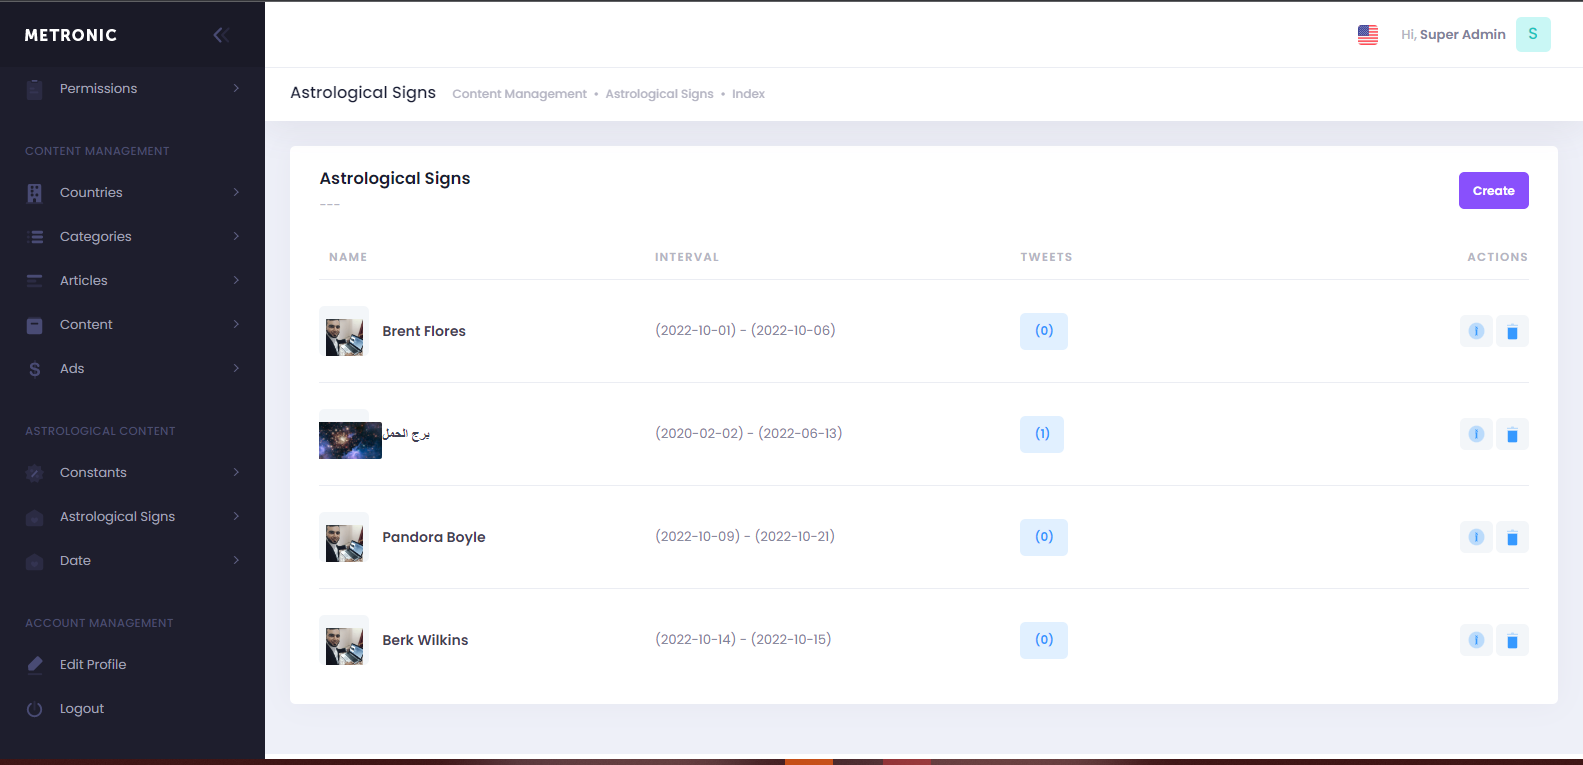Click the tweets count badge for Pandora Boyle
1583x765 pixels.
tap(1043, 537)
